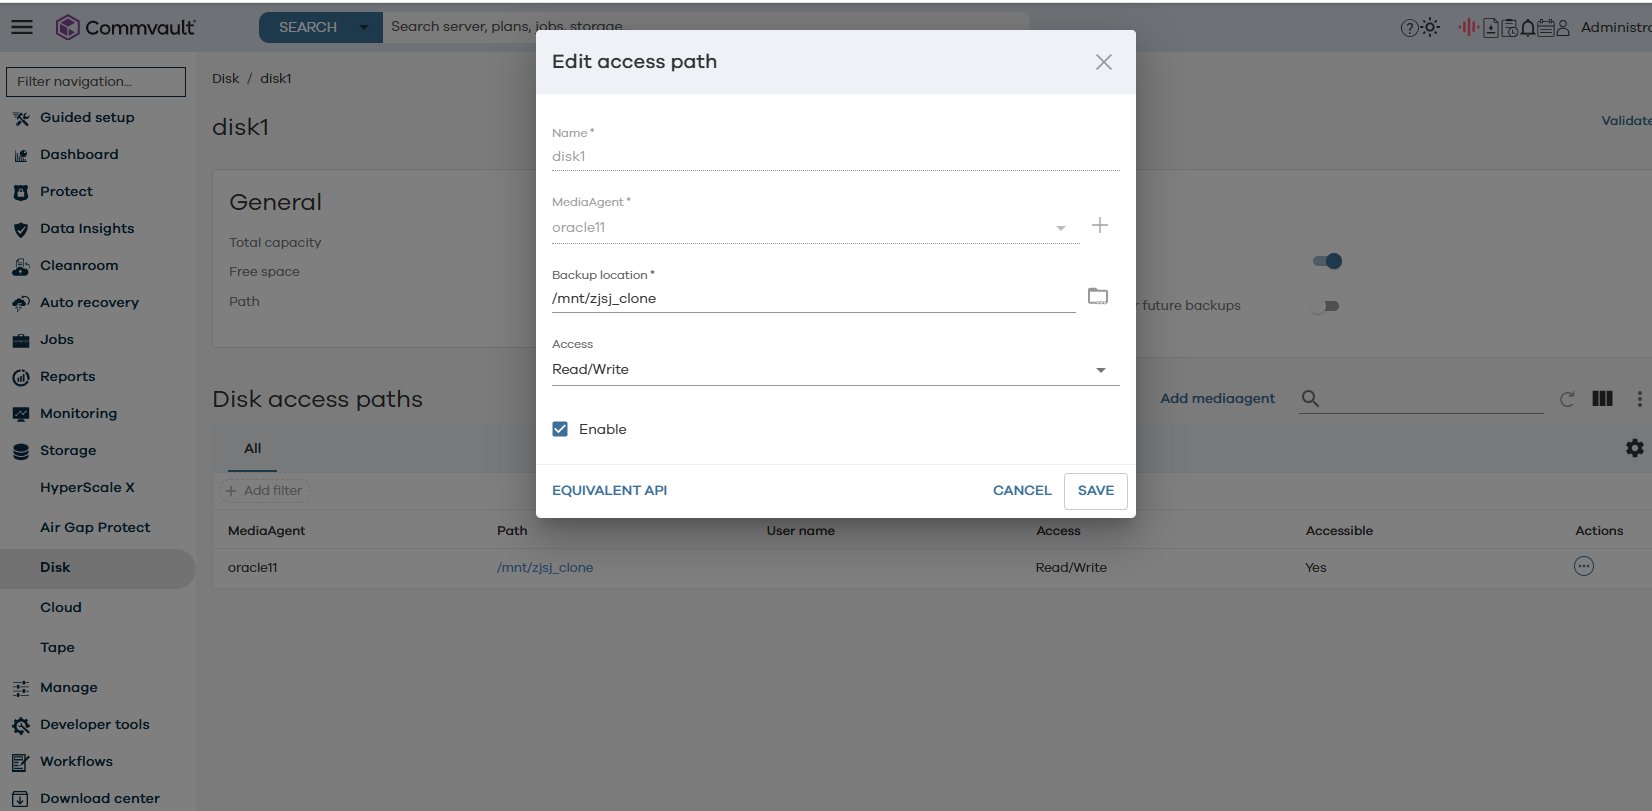Click the refresh icon in the access paths table
The width and height of the screenshot is (1652, 811).
(1566, 399)
